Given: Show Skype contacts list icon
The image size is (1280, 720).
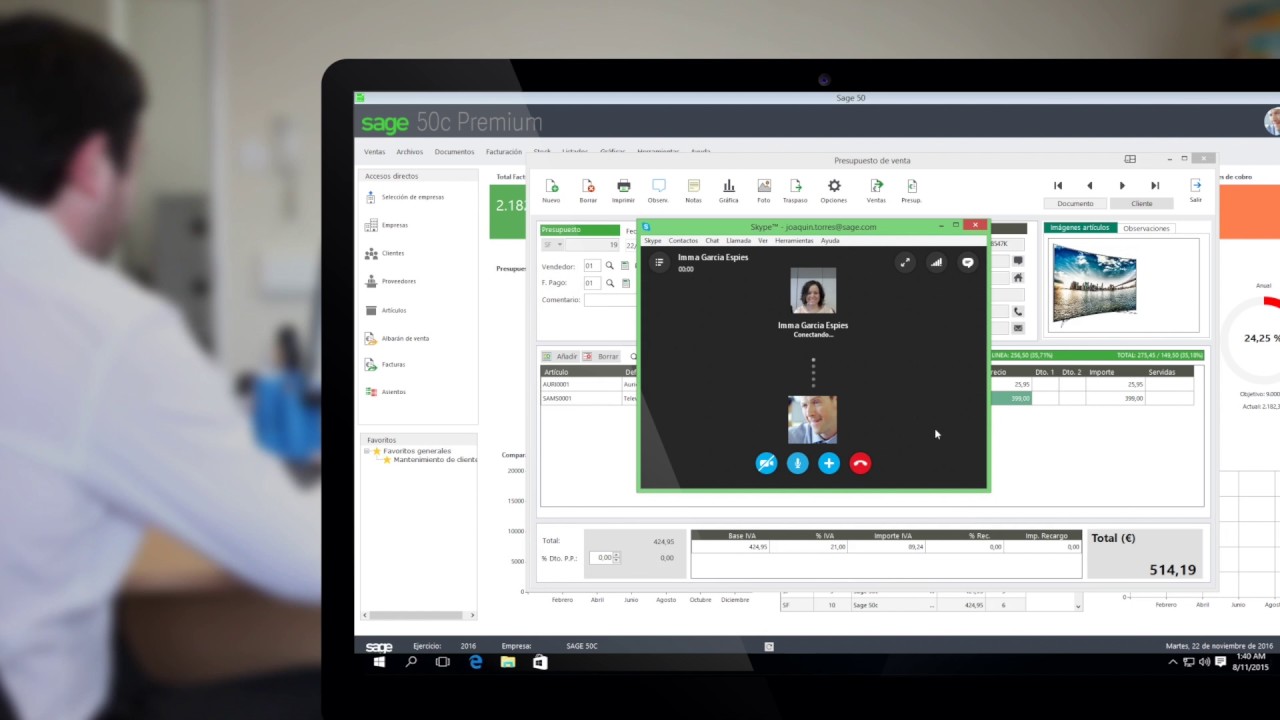Looking at the screenshot, I should (659, 262).
